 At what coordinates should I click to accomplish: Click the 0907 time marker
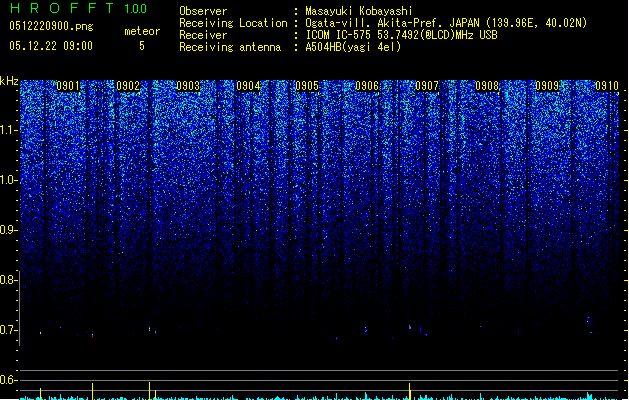coord(427,86)
